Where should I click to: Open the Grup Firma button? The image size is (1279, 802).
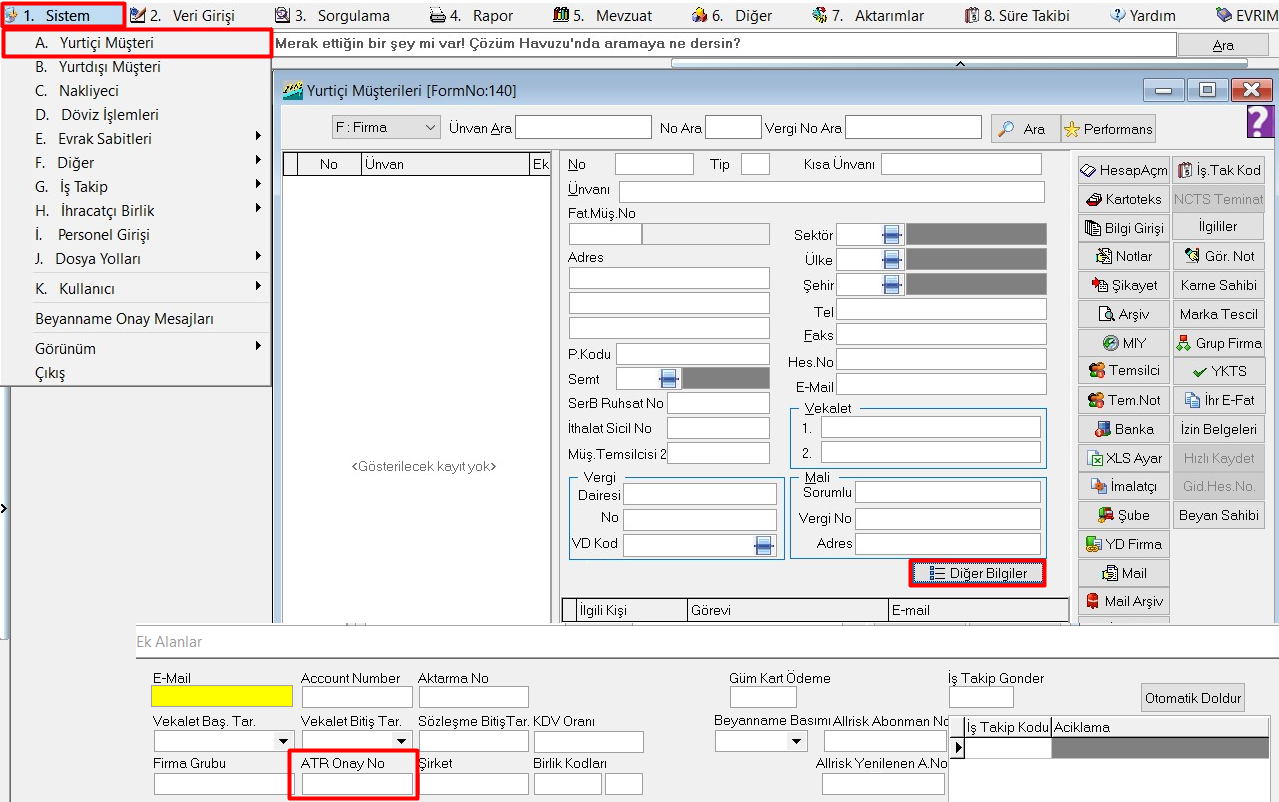coord(1218,343)
